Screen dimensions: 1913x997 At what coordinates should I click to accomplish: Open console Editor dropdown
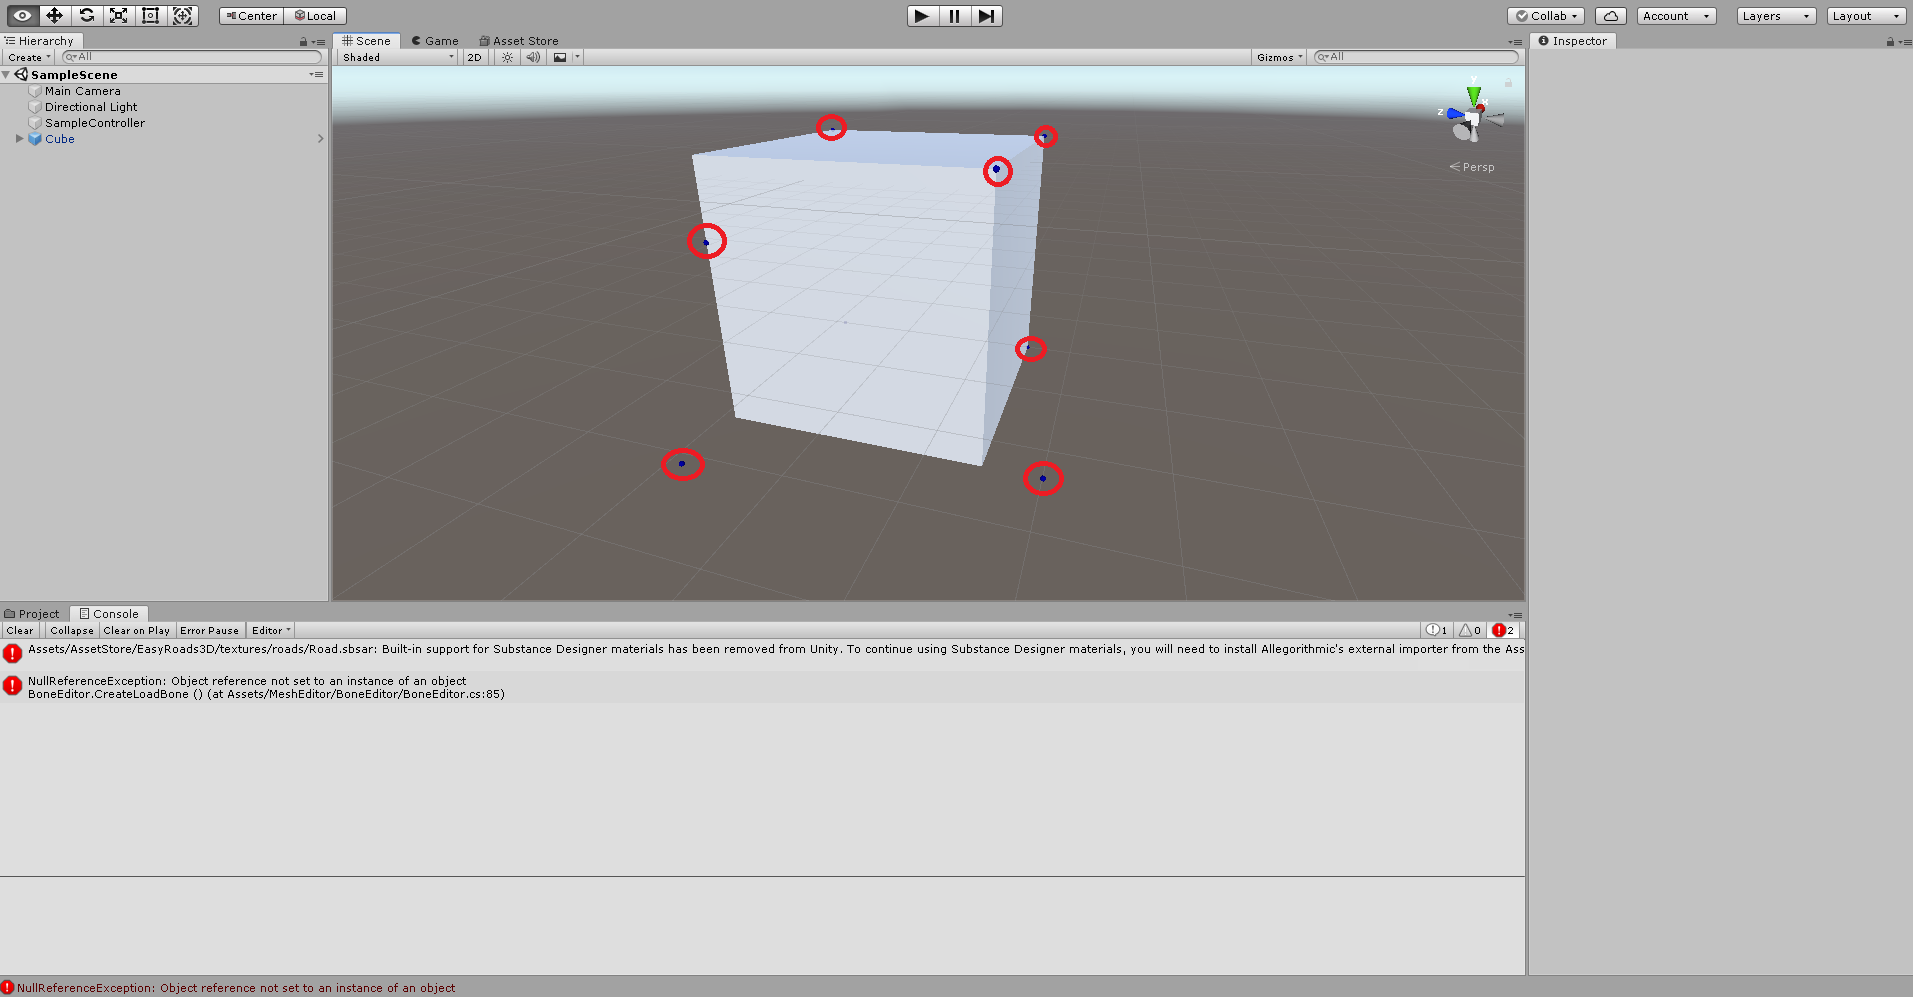click(270, 630)
